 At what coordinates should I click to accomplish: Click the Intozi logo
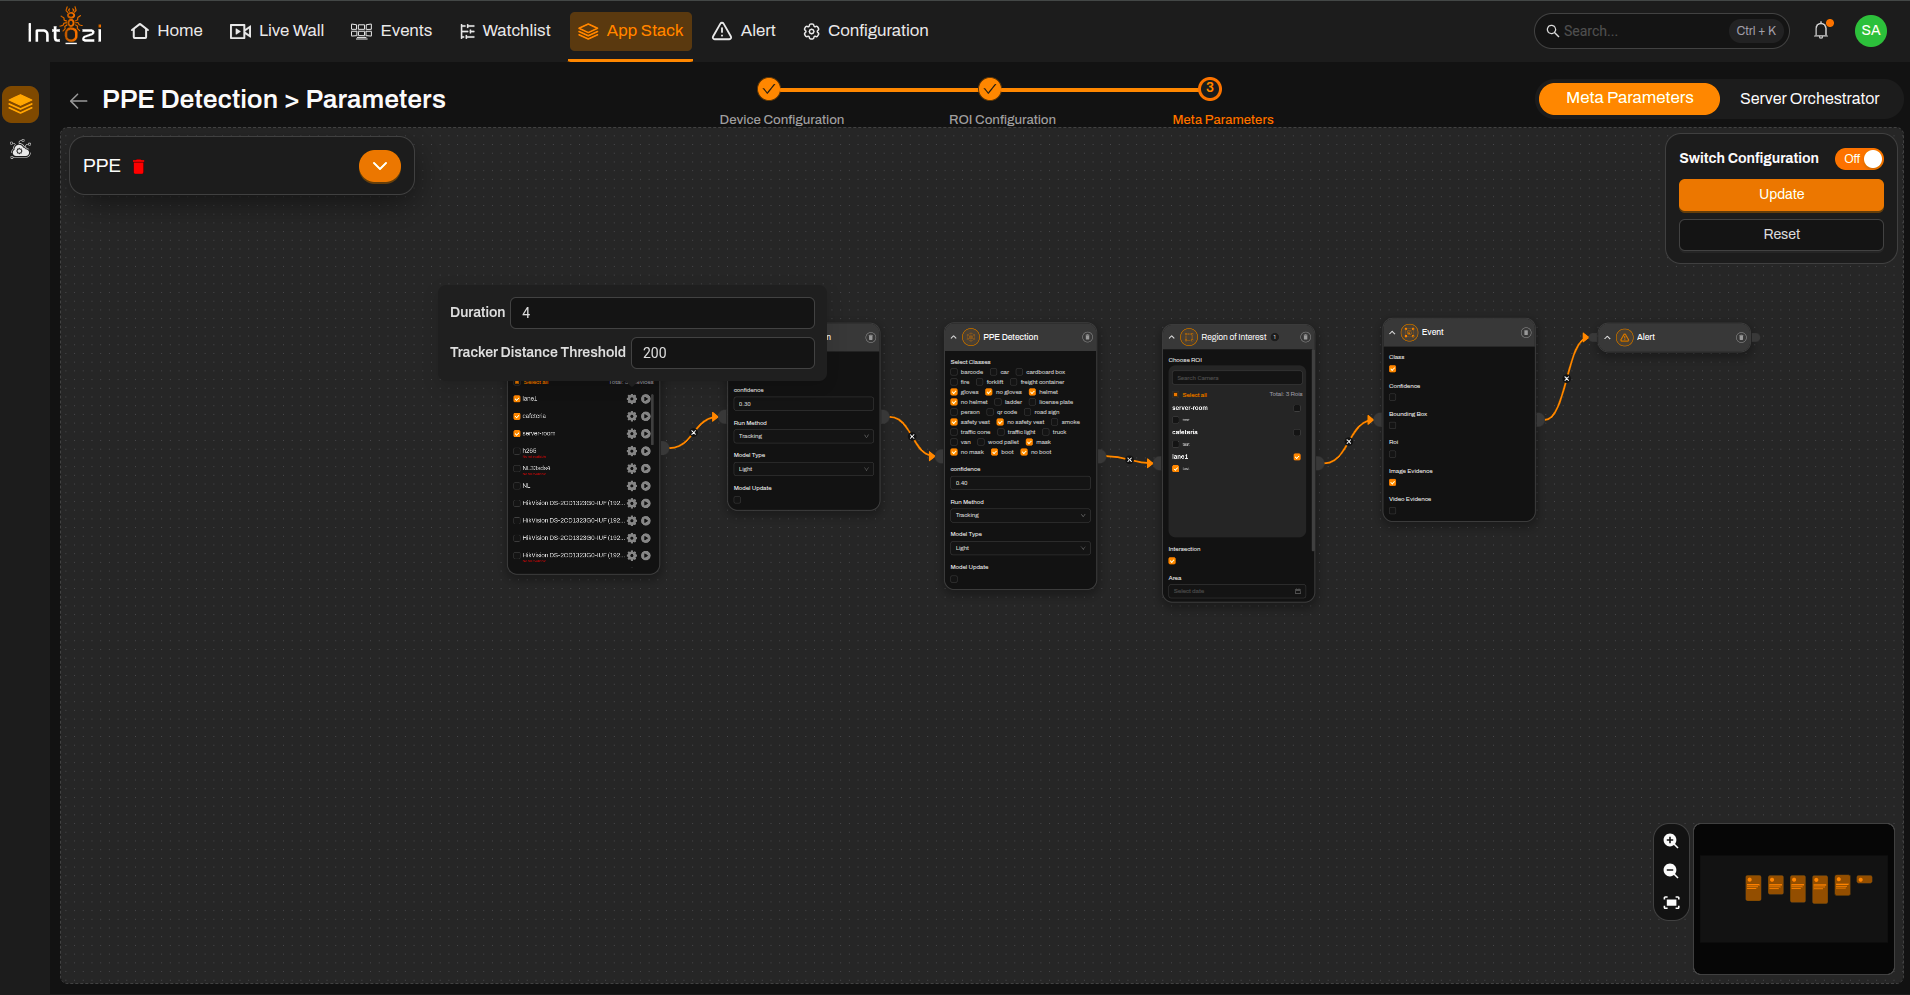pyautogui.click(x=65, y=28)
